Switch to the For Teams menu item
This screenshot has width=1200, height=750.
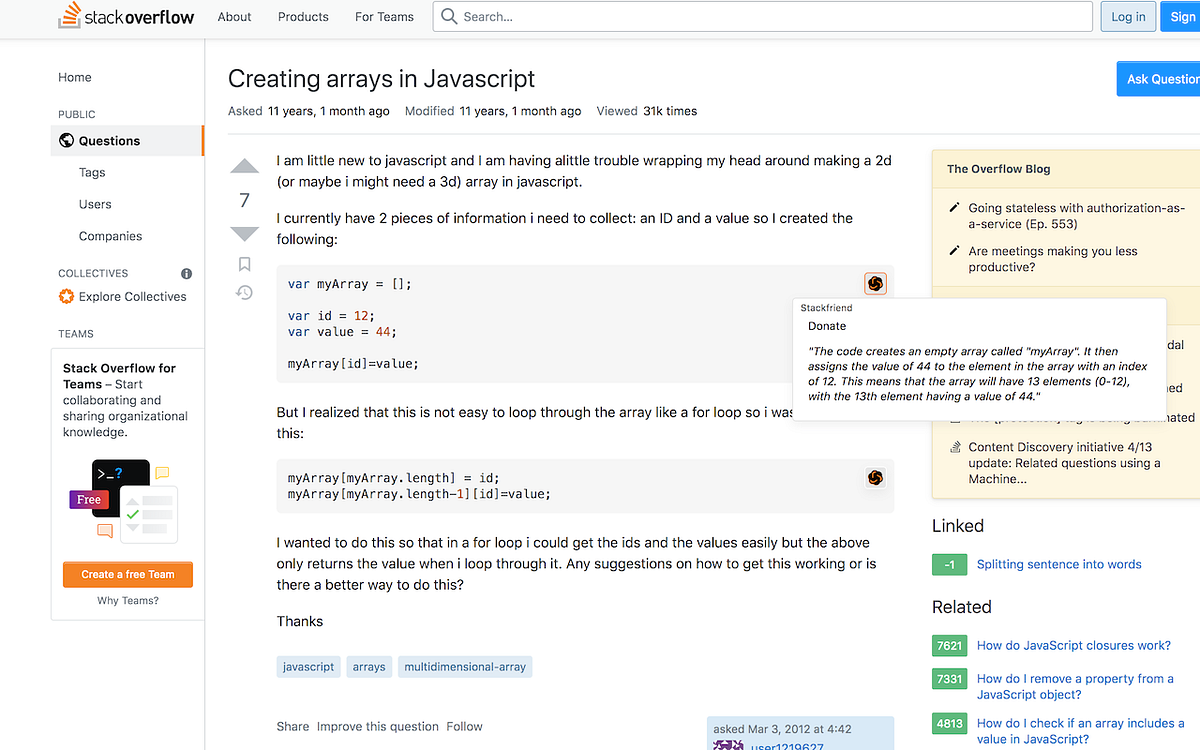384,16
